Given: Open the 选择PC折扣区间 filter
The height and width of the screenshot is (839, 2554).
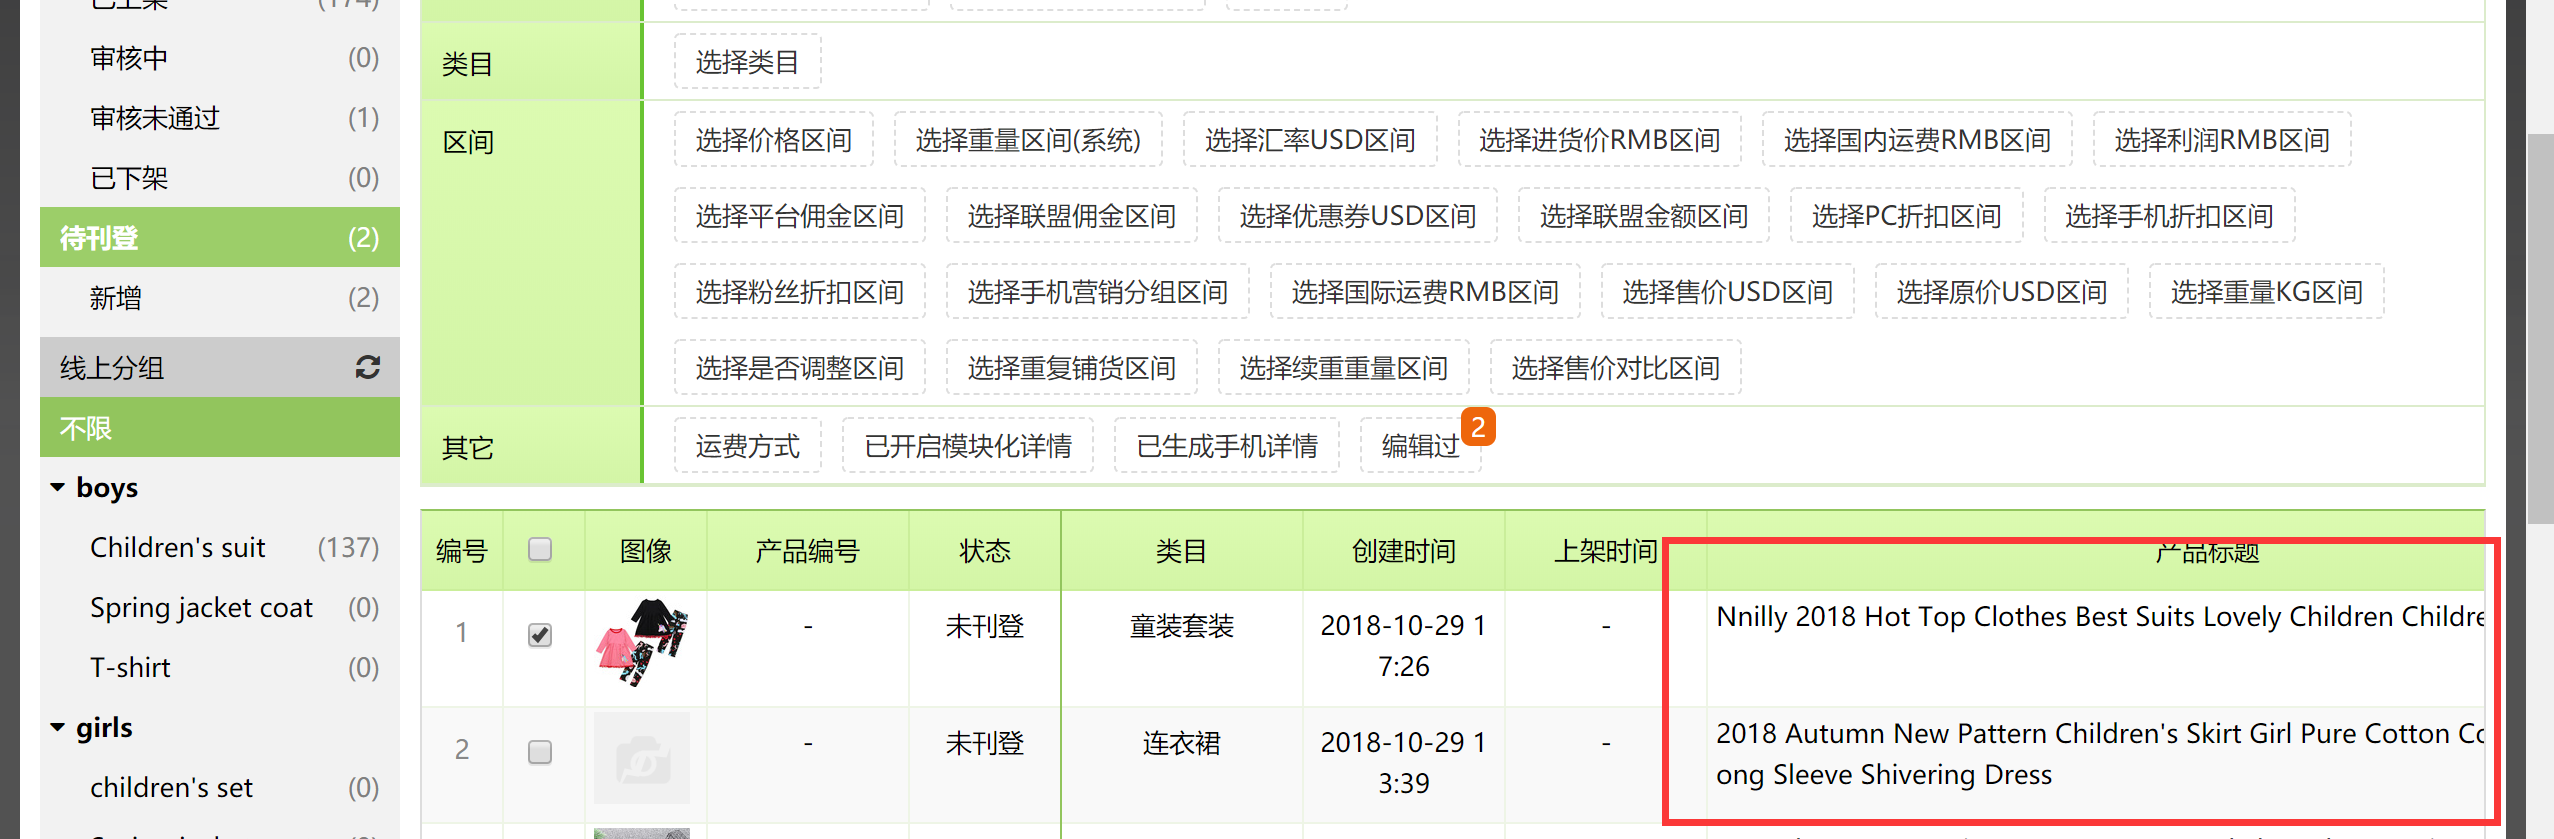Looking at the screenshot, I should tap(1906, 216).
